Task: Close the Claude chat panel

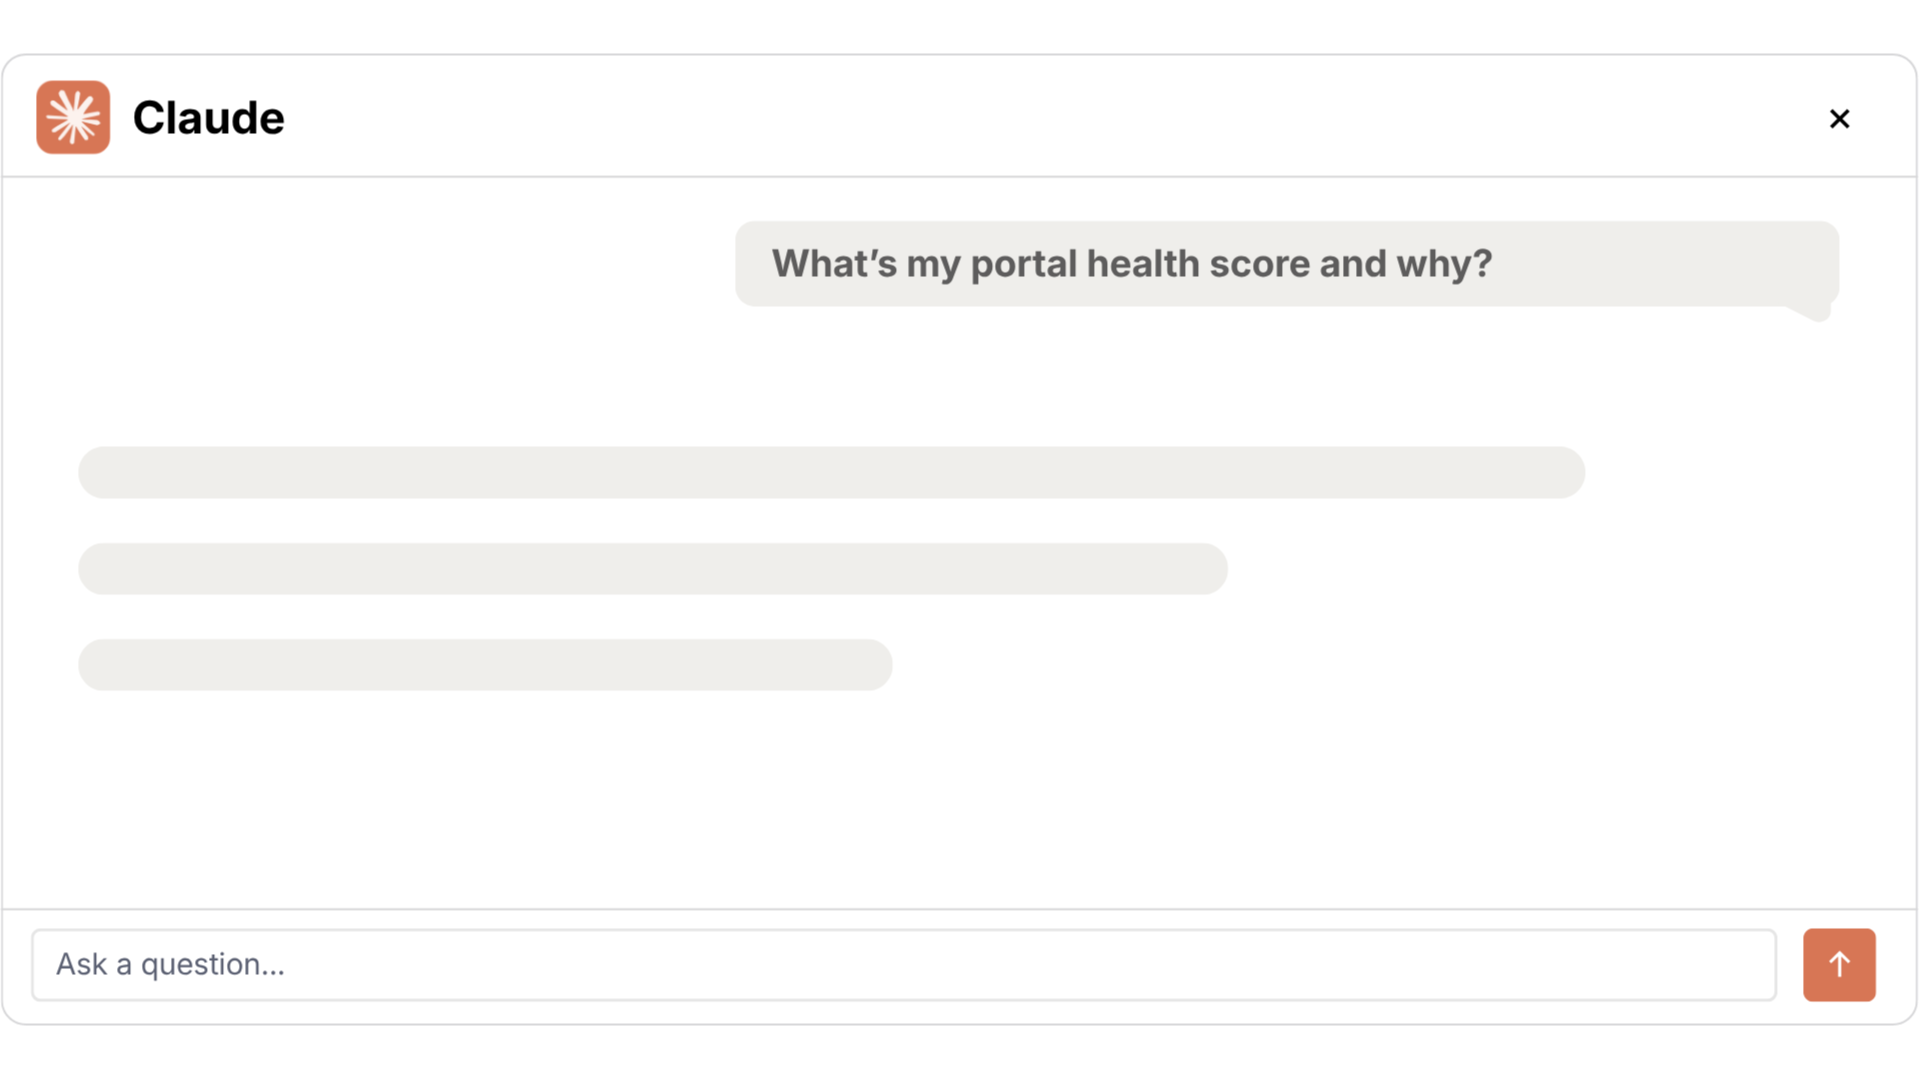Action: pos(1839,119)
